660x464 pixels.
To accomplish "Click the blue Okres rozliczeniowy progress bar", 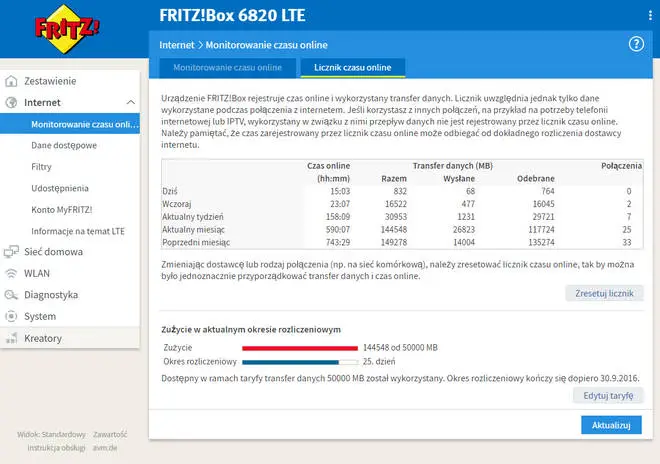I will [300, 362].
